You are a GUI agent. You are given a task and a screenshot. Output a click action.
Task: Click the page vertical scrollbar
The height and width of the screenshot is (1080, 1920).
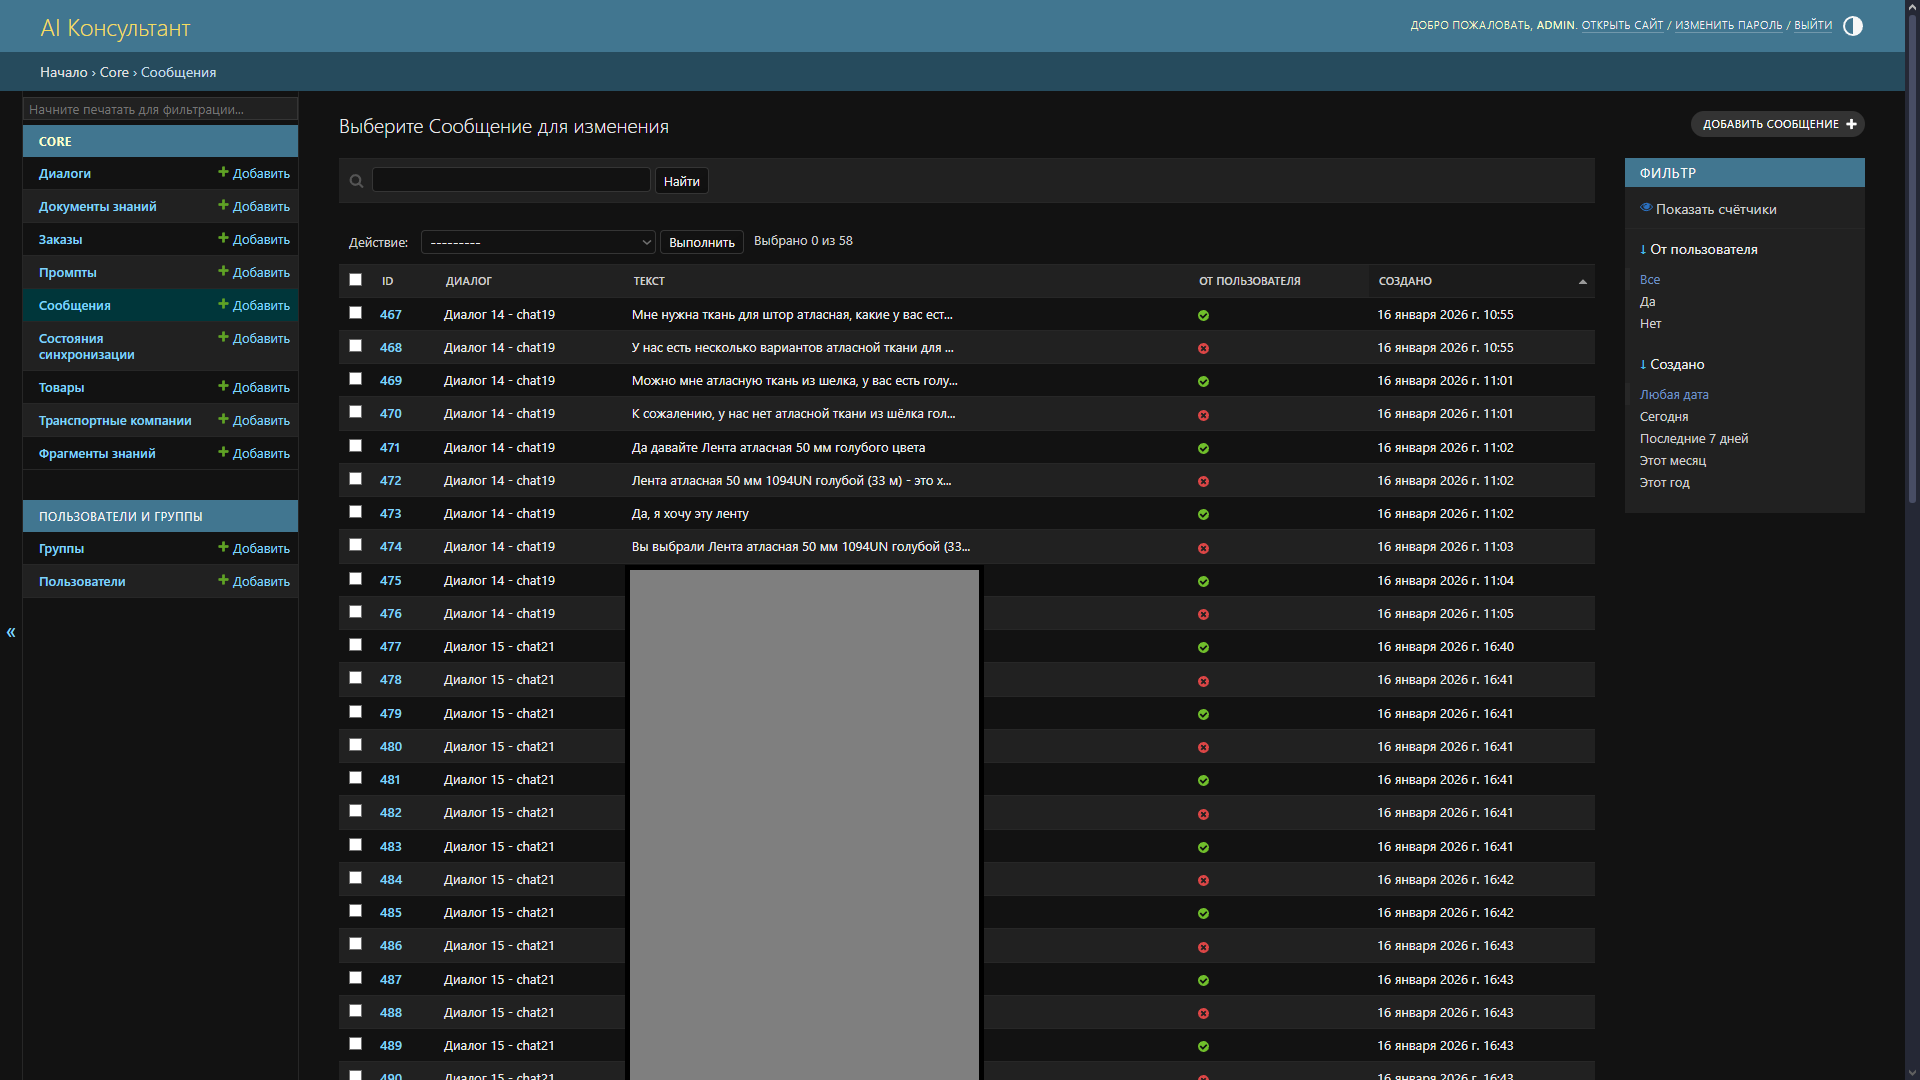1912,260
